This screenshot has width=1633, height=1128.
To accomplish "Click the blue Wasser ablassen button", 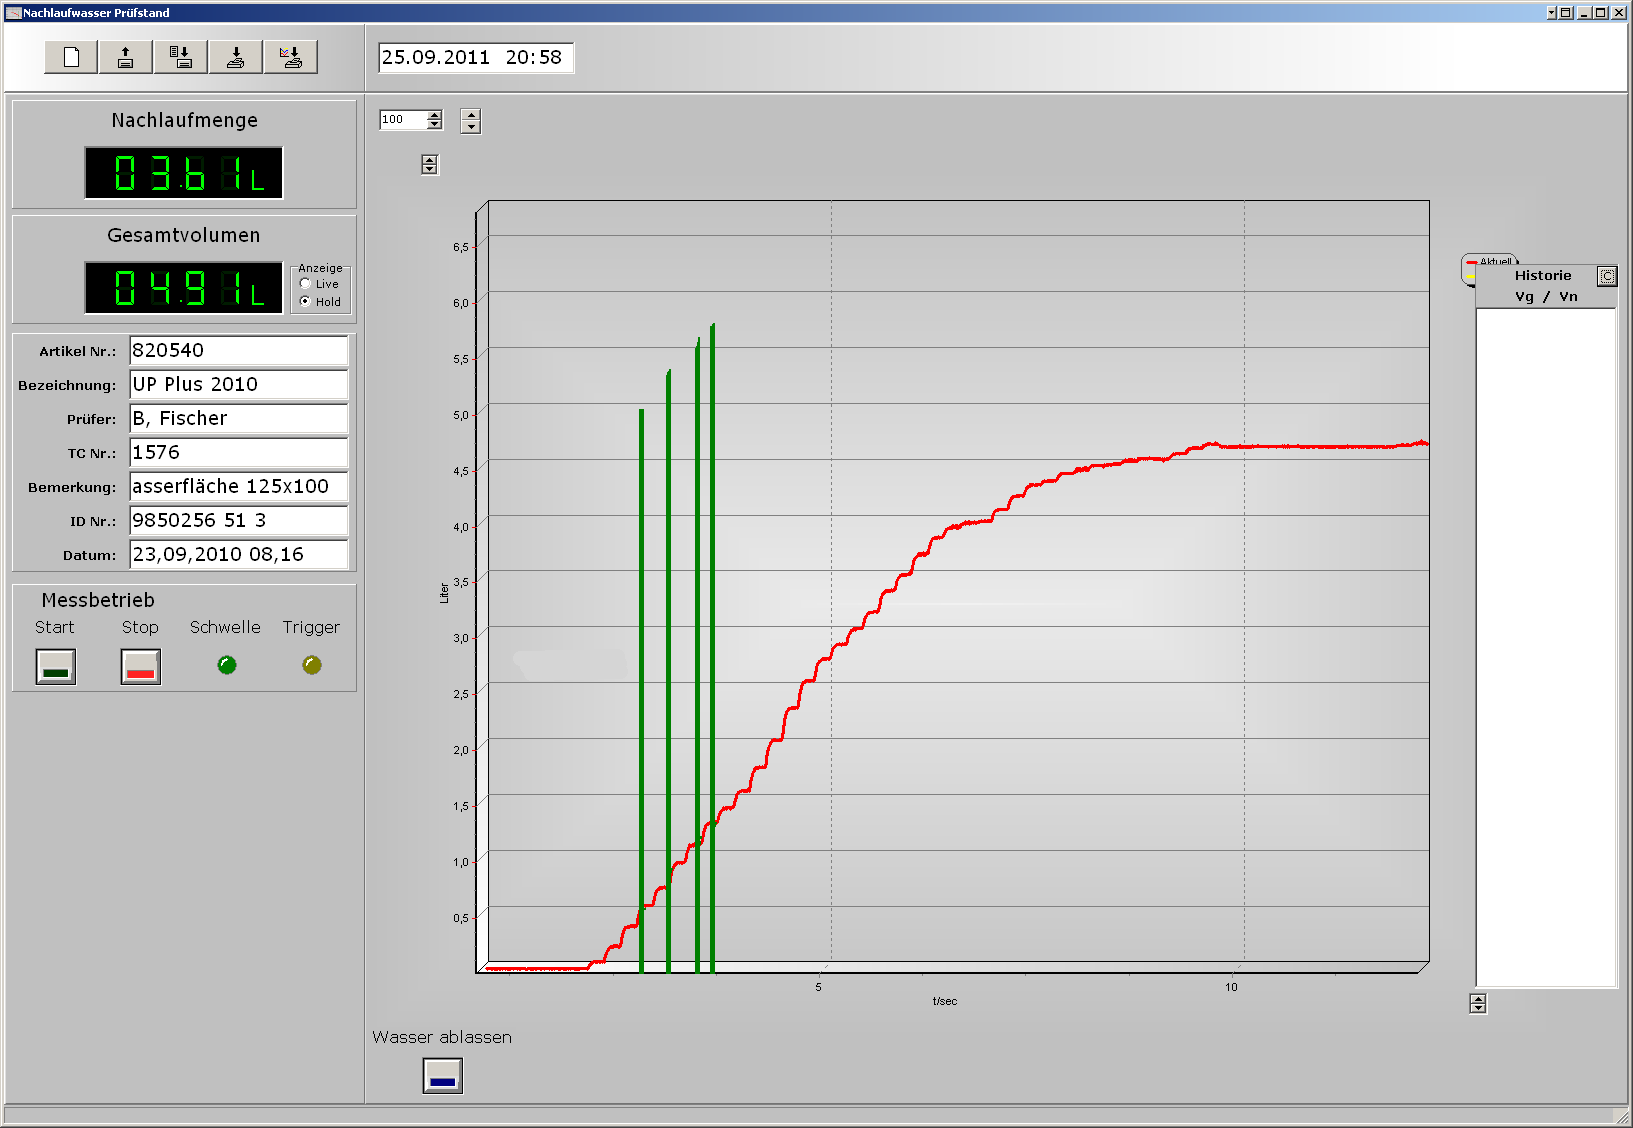I will click(x=443, y=1076).
